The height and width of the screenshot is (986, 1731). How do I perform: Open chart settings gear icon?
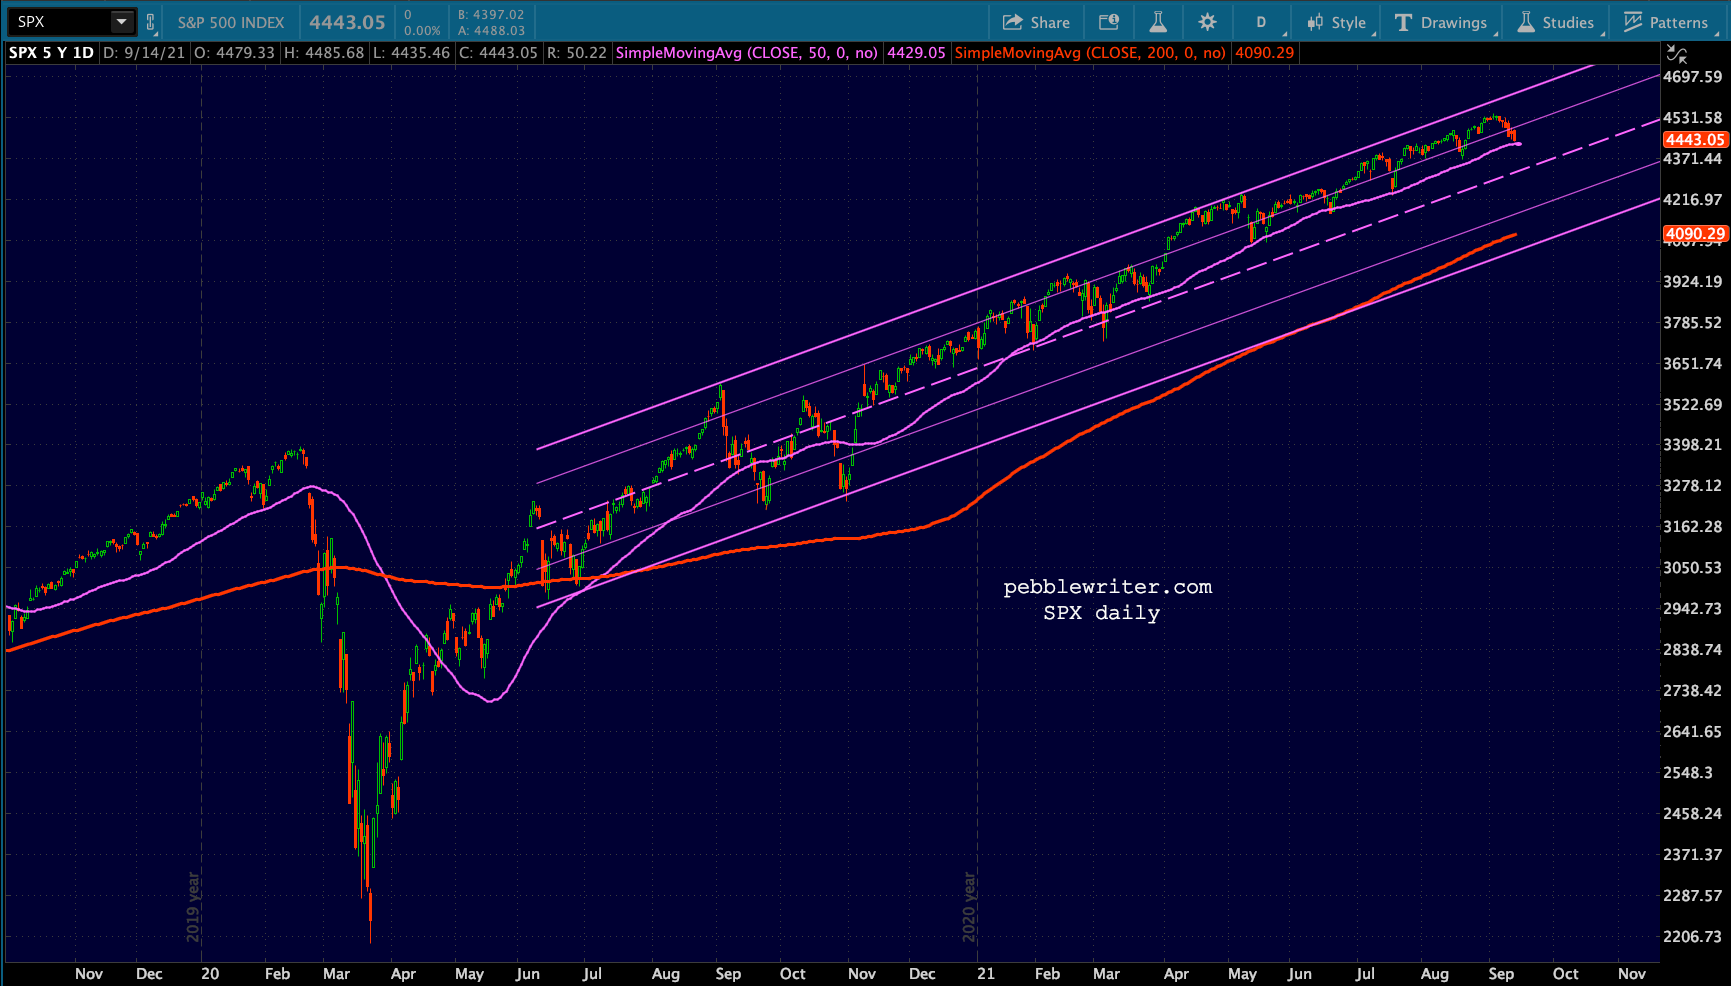click(1207, 22)
